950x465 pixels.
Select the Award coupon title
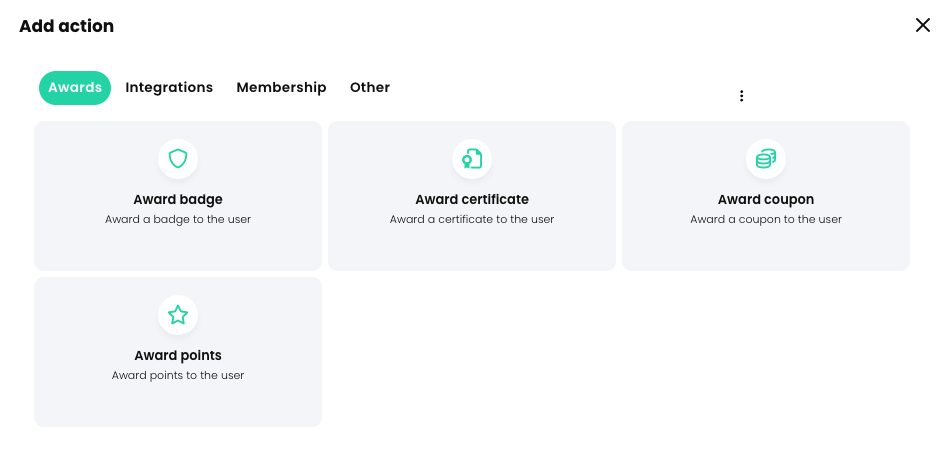pos(766,199)
